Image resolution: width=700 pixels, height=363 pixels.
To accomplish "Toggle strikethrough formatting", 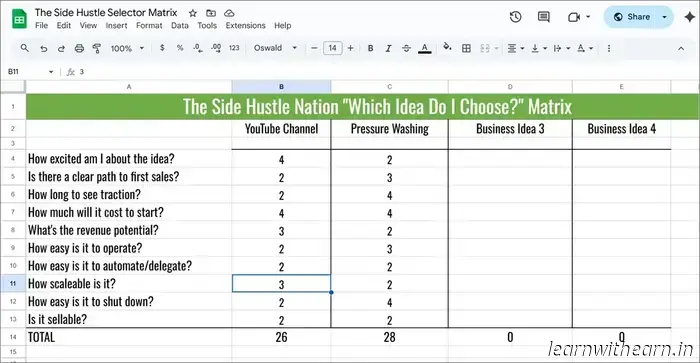I will click(x=406, y=48).
